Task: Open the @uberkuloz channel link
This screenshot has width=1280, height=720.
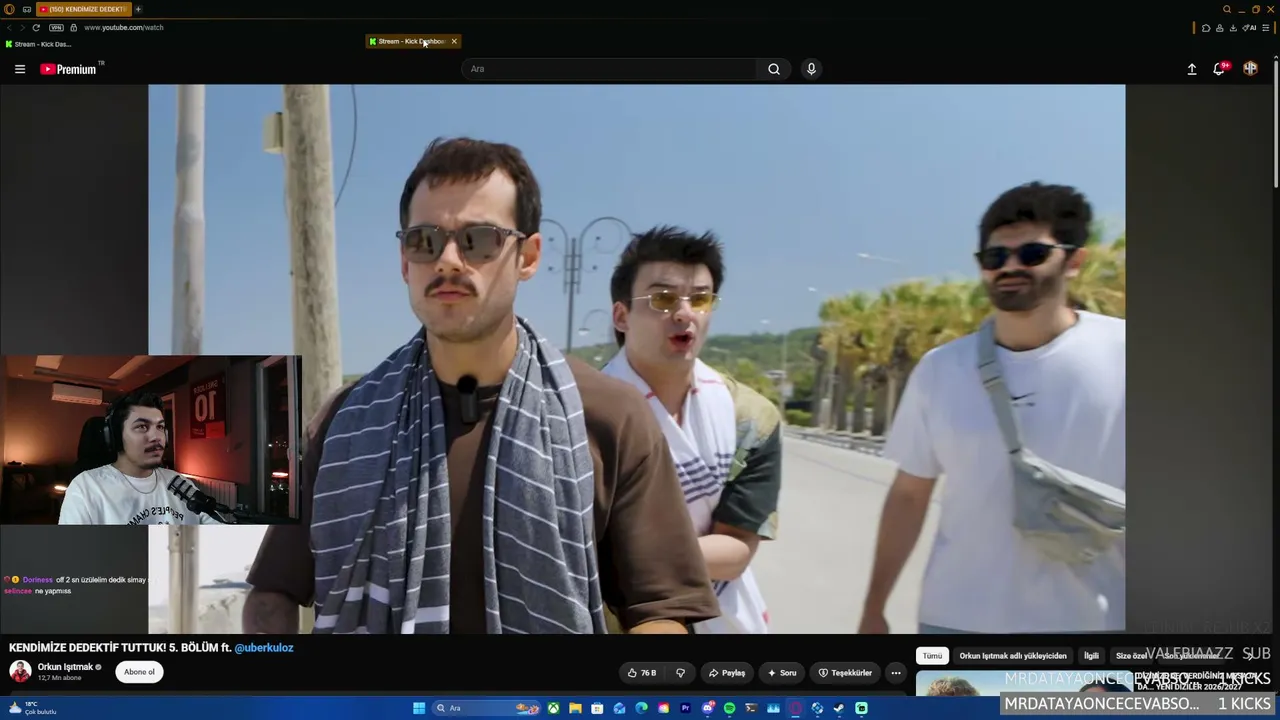Action: pos(264,648)
